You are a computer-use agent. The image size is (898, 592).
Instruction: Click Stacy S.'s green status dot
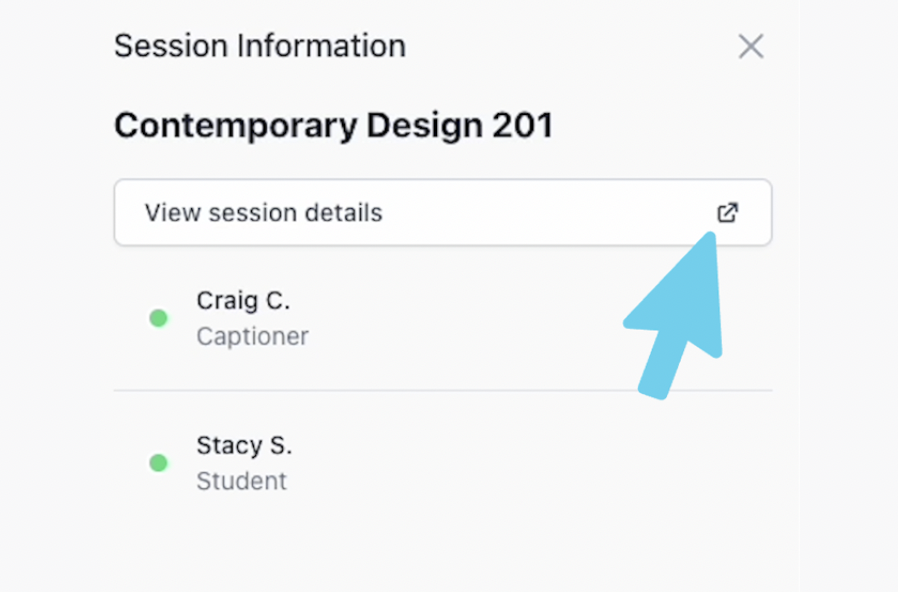pyautogui.click(x=159, y=463)
